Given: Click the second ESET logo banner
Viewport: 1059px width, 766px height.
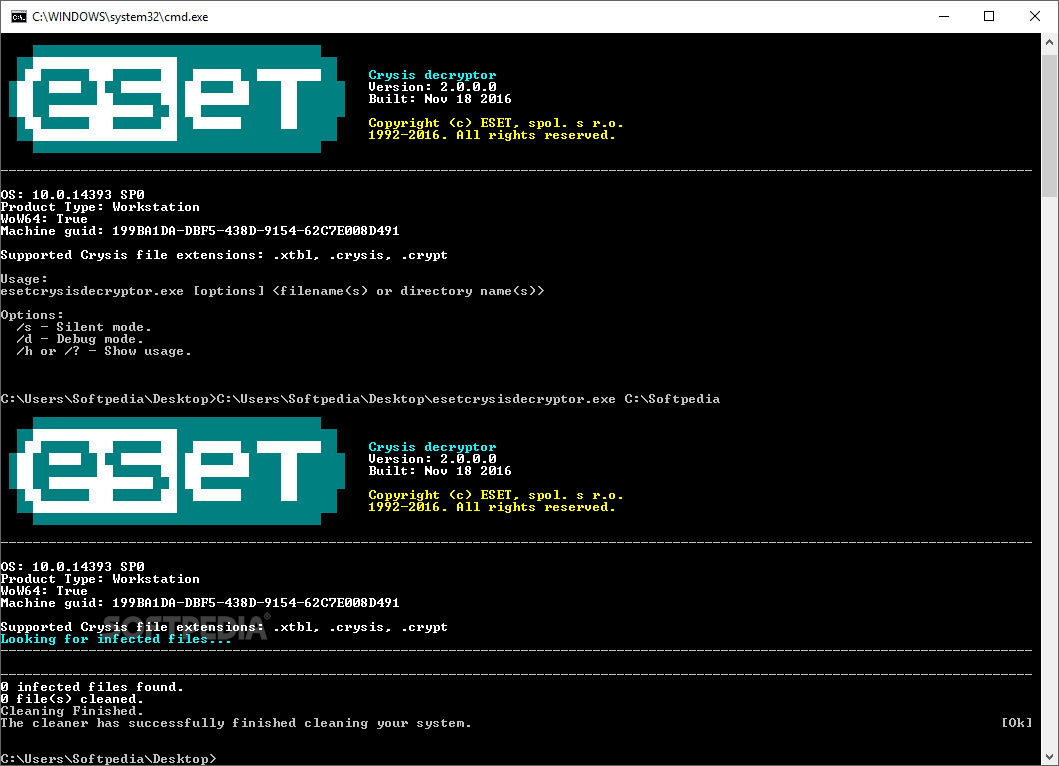Looking at the screenshot, I should tap(177, 471).
